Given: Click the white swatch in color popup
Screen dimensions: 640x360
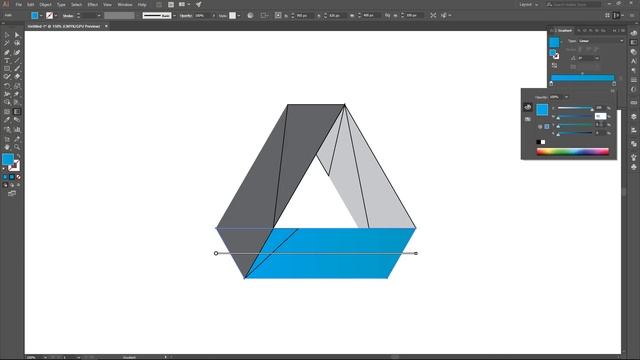Looking at the screenshot, I should 543,142.
